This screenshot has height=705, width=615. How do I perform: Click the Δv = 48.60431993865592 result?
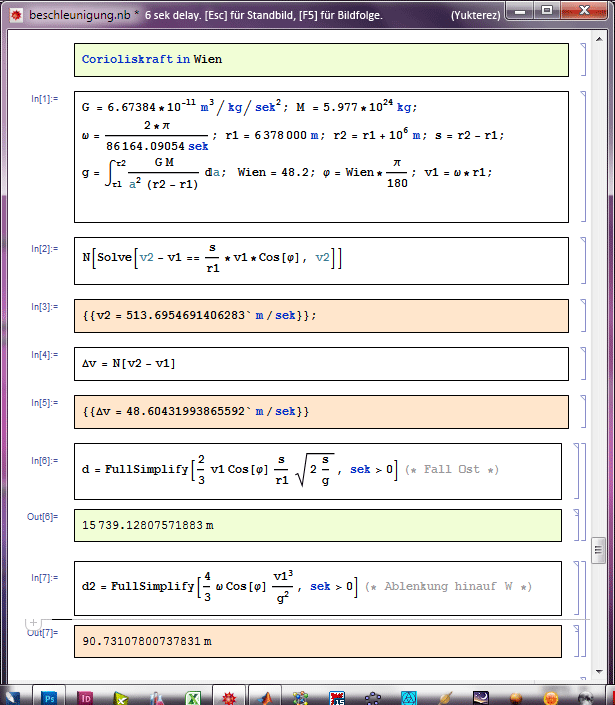pyautogui.click(x=196, y=412)
